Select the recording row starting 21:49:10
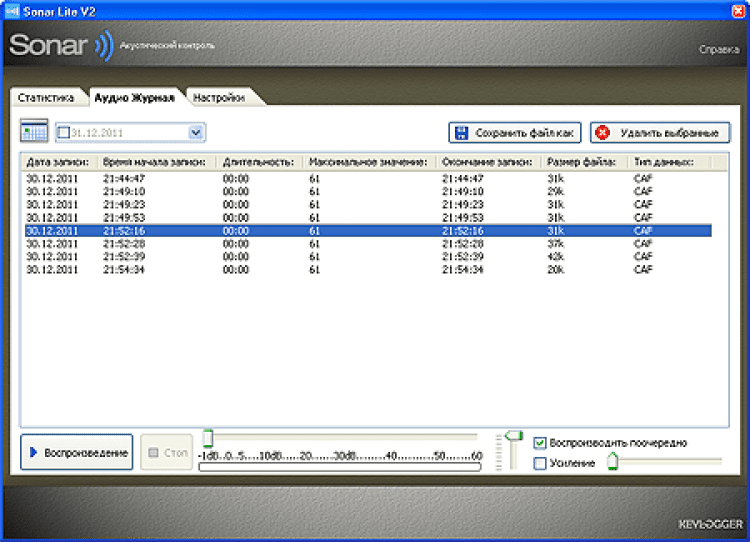Viewport: 750px width, 542px height. (368, 191)
